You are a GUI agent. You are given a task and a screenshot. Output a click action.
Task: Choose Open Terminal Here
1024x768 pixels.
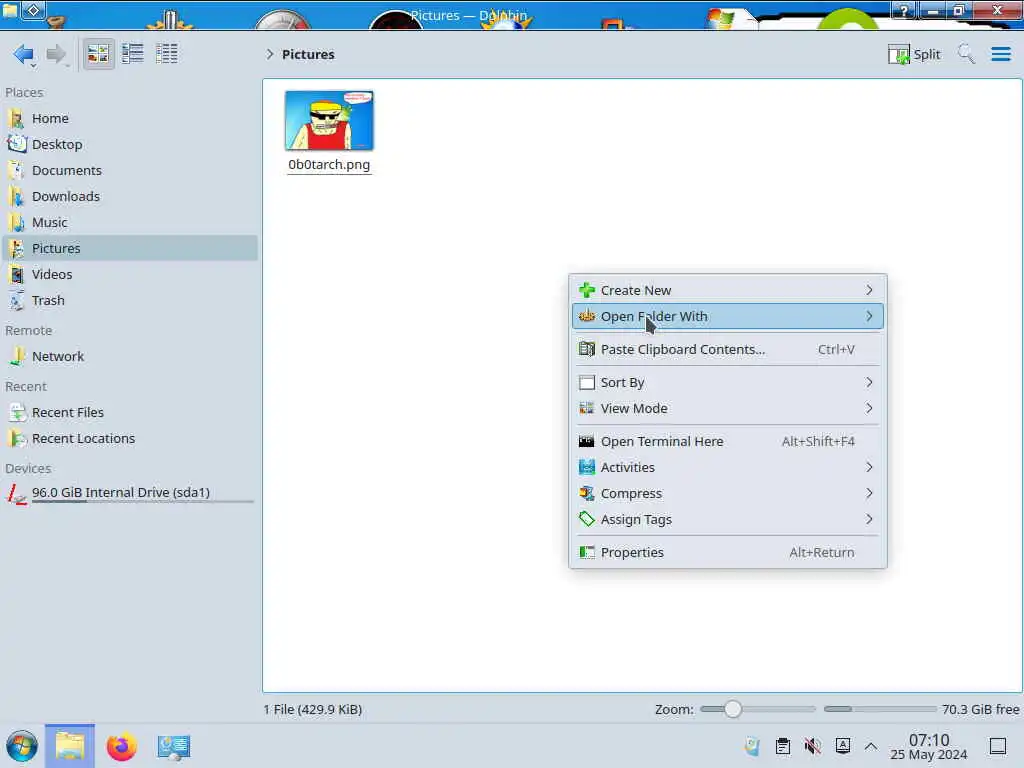728,441
